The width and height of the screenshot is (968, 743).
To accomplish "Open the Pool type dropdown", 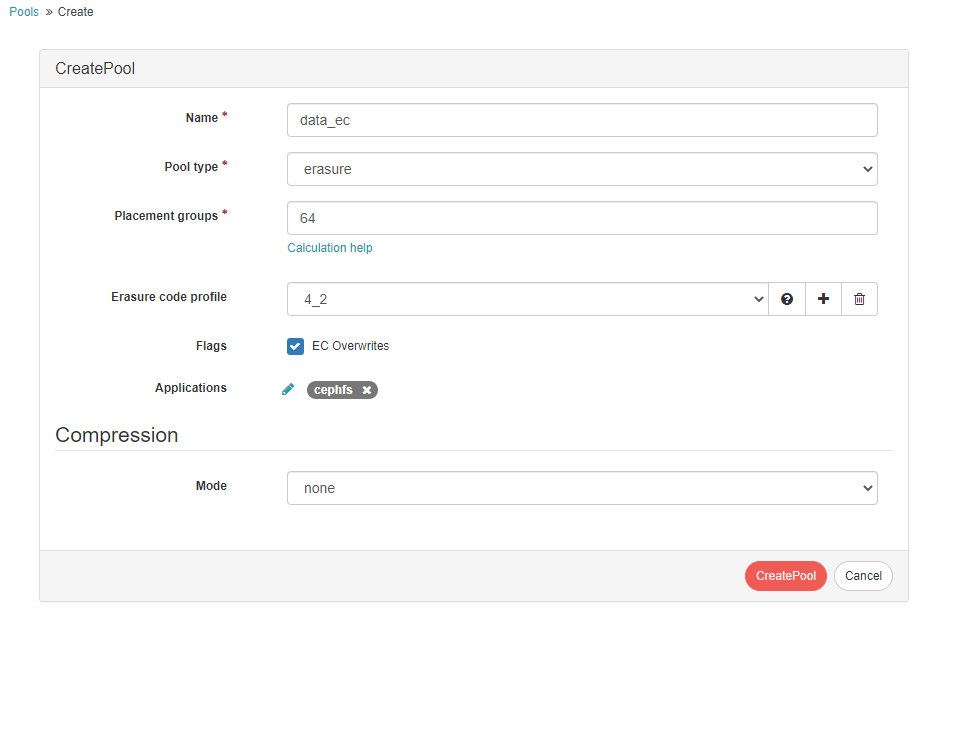I will coord(582,169).
